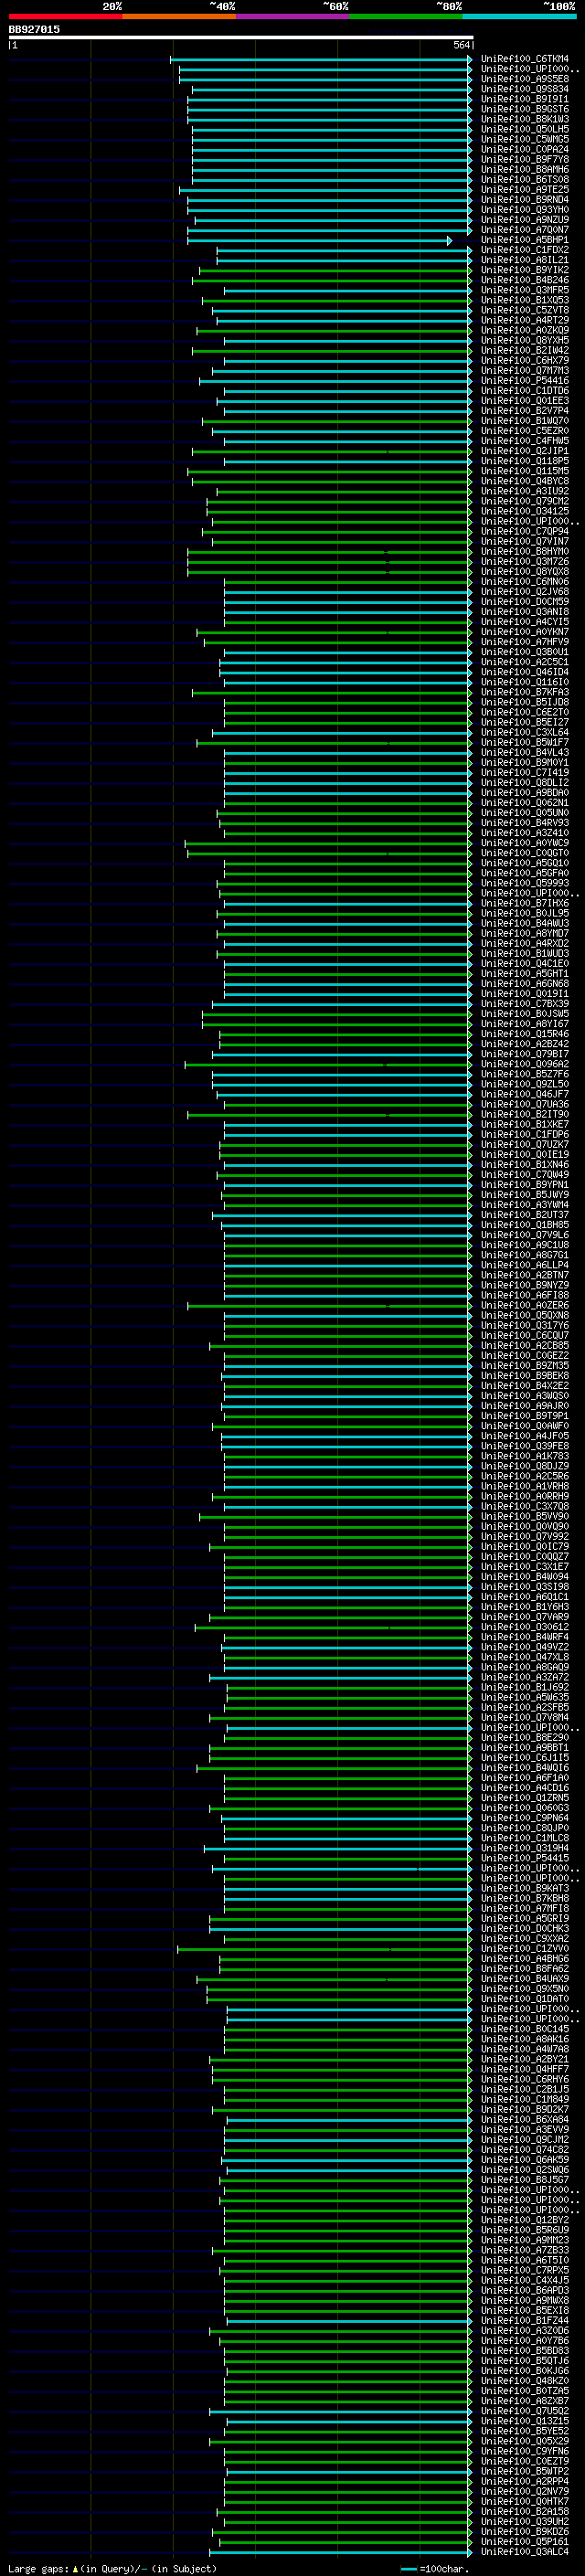The width and height of the screenshot is (585, 2576).
Task: Select the UniRef100_B4B246 entry
Action: [x=524, y=280]
